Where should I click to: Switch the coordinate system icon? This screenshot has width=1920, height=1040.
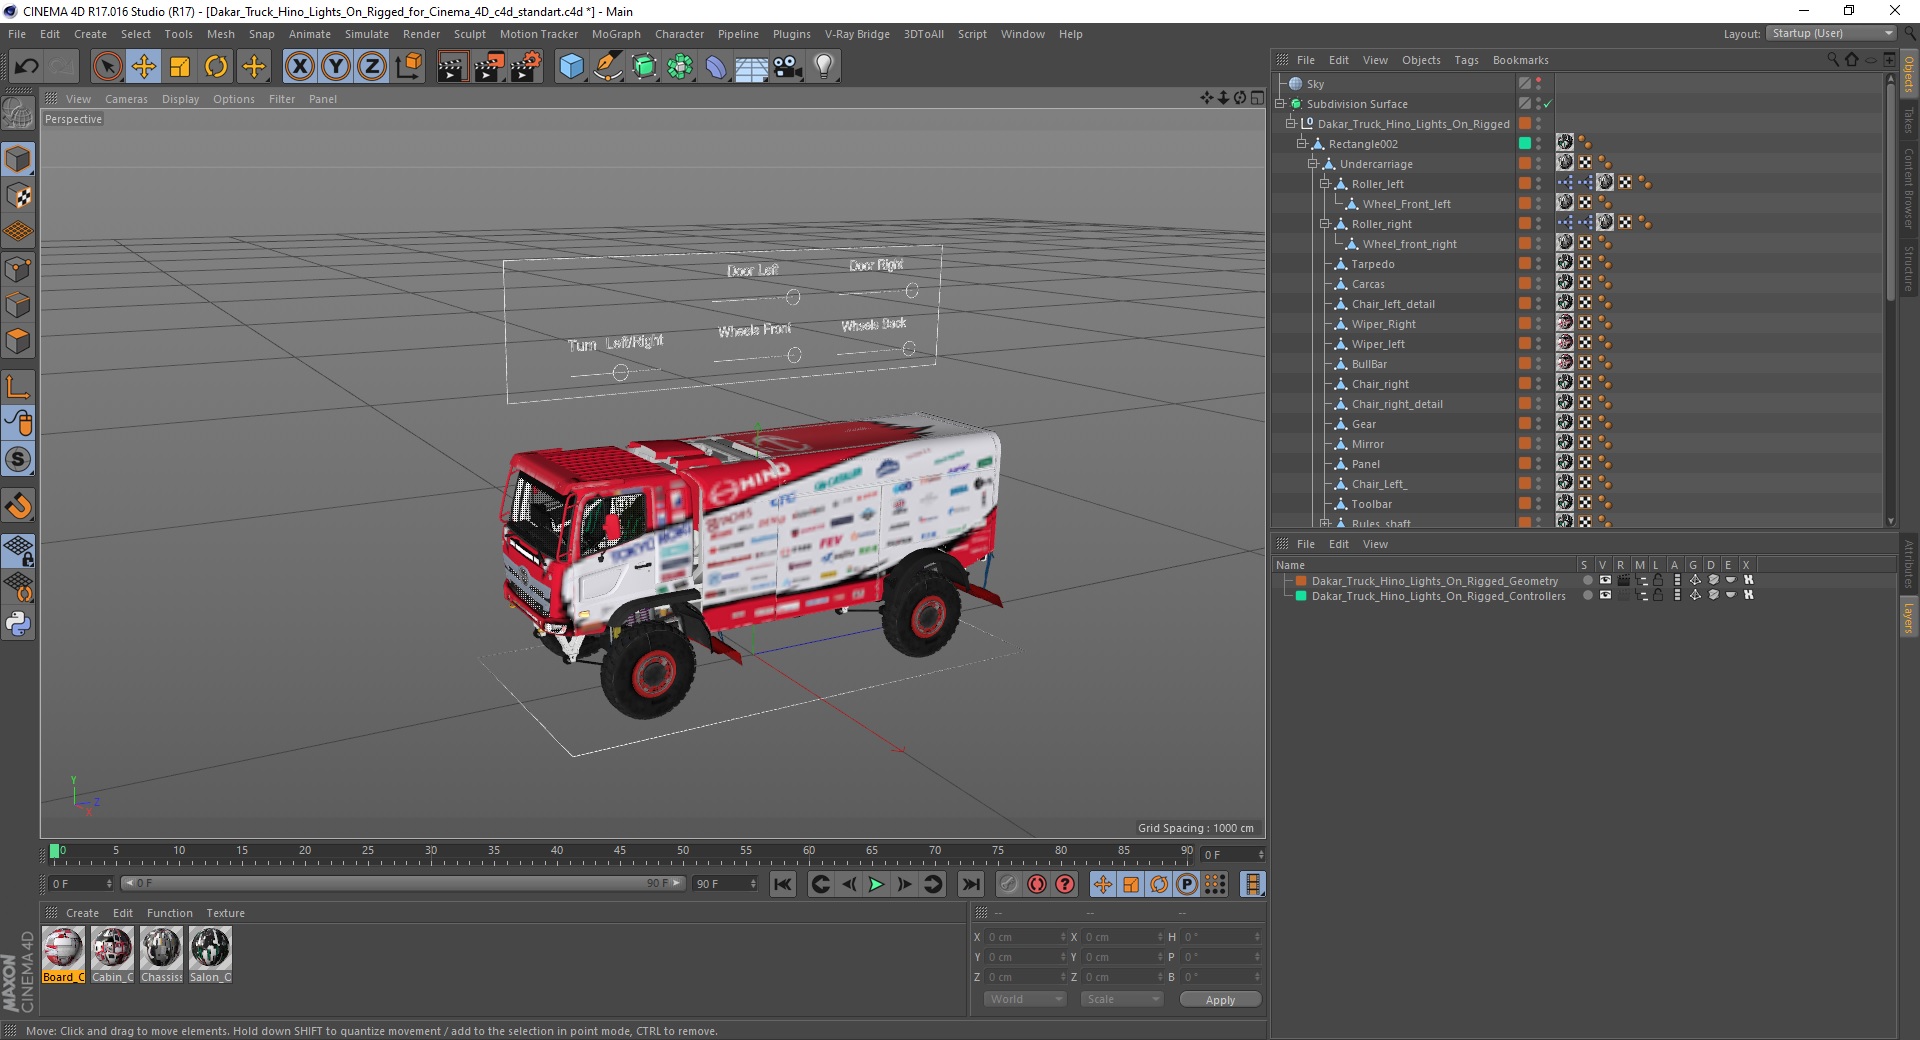point(408,67)
